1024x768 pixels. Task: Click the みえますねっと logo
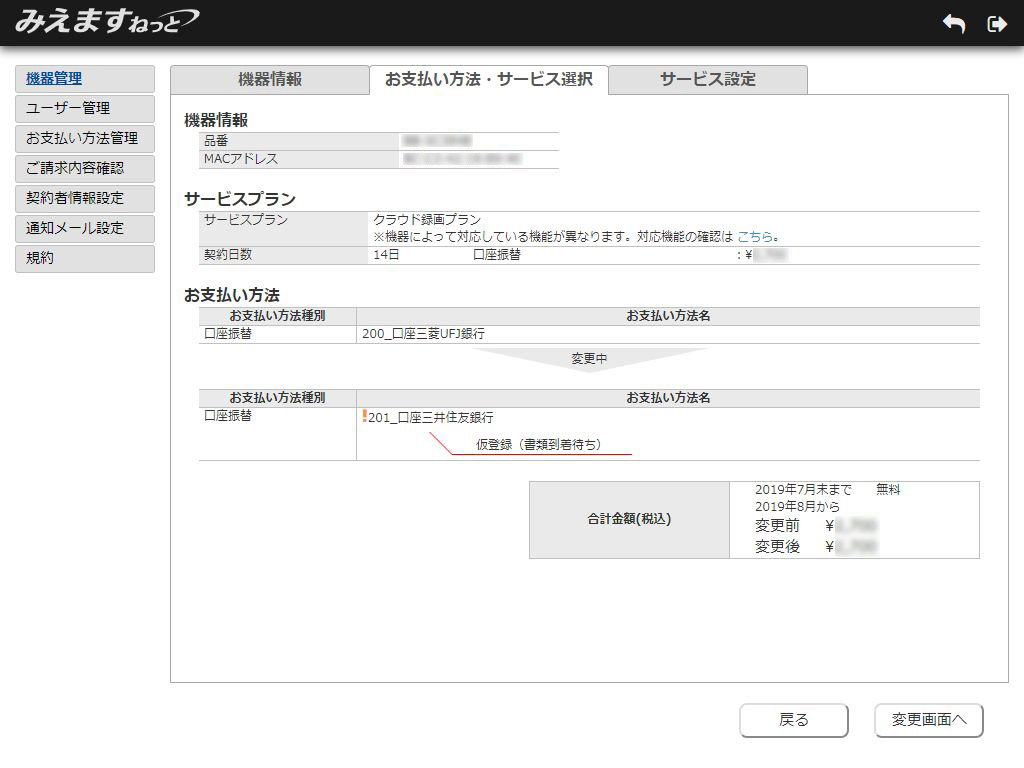[x=100, y=21]
